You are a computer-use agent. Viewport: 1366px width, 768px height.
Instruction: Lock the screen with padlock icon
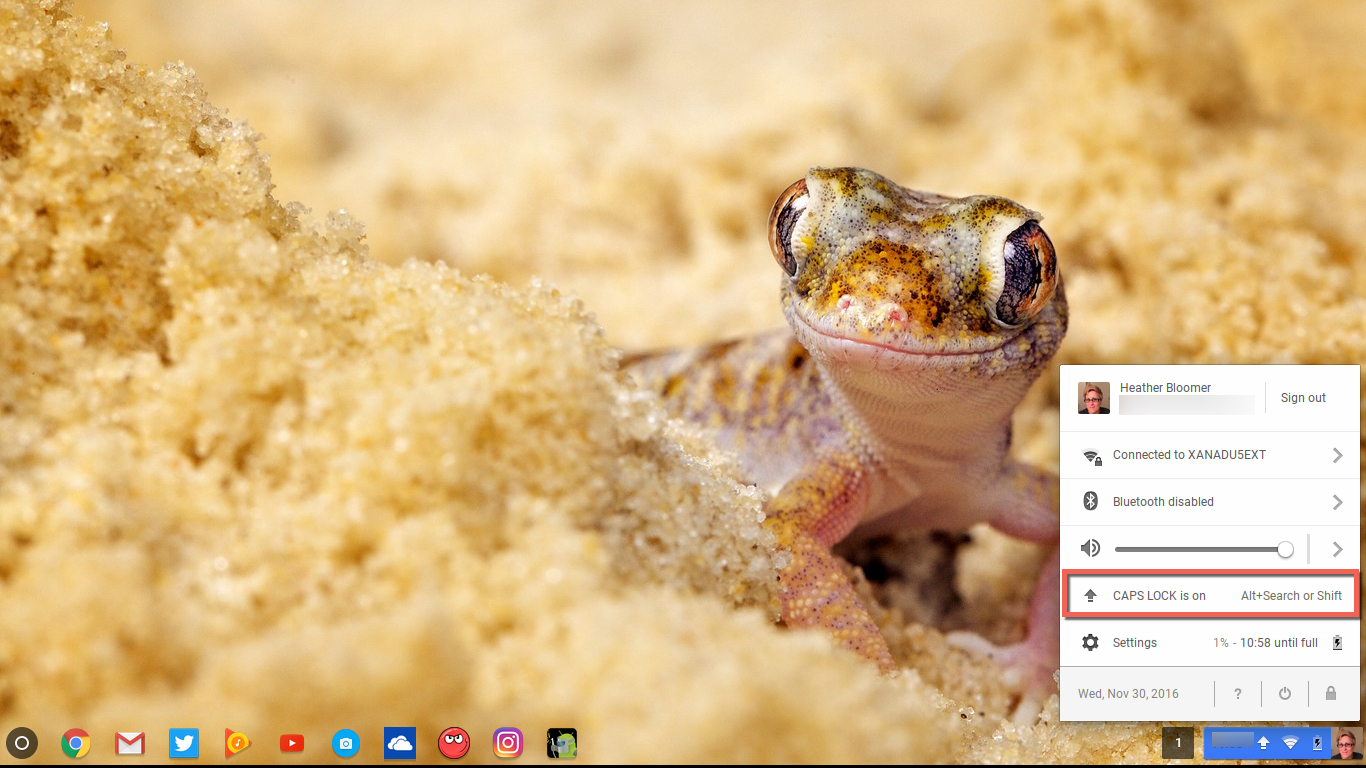(x=1331, y=693)
